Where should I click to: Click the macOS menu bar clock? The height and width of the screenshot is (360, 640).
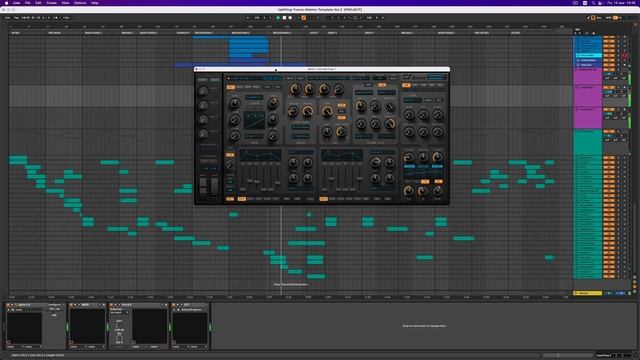coord(622,3)
